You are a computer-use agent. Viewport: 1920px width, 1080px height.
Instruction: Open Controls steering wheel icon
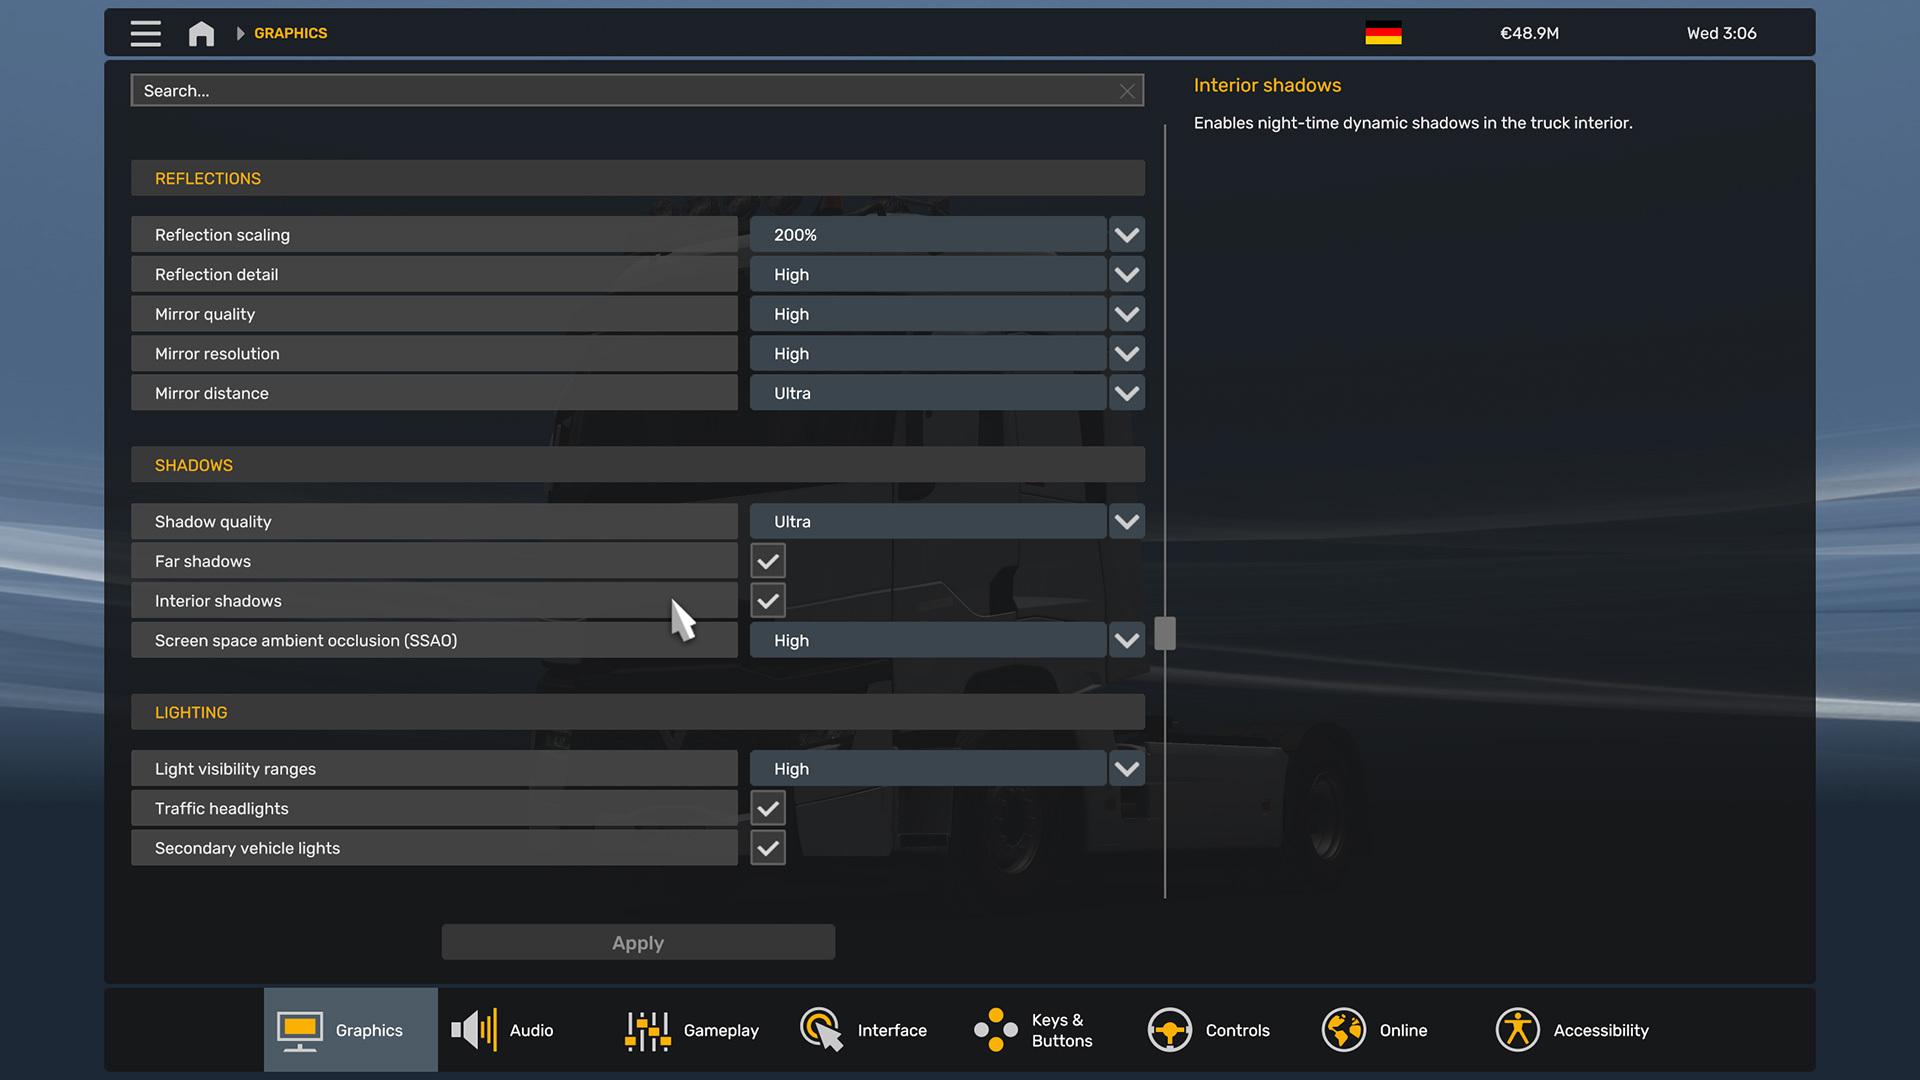pyautogui.click(x=1169, y=1029)
